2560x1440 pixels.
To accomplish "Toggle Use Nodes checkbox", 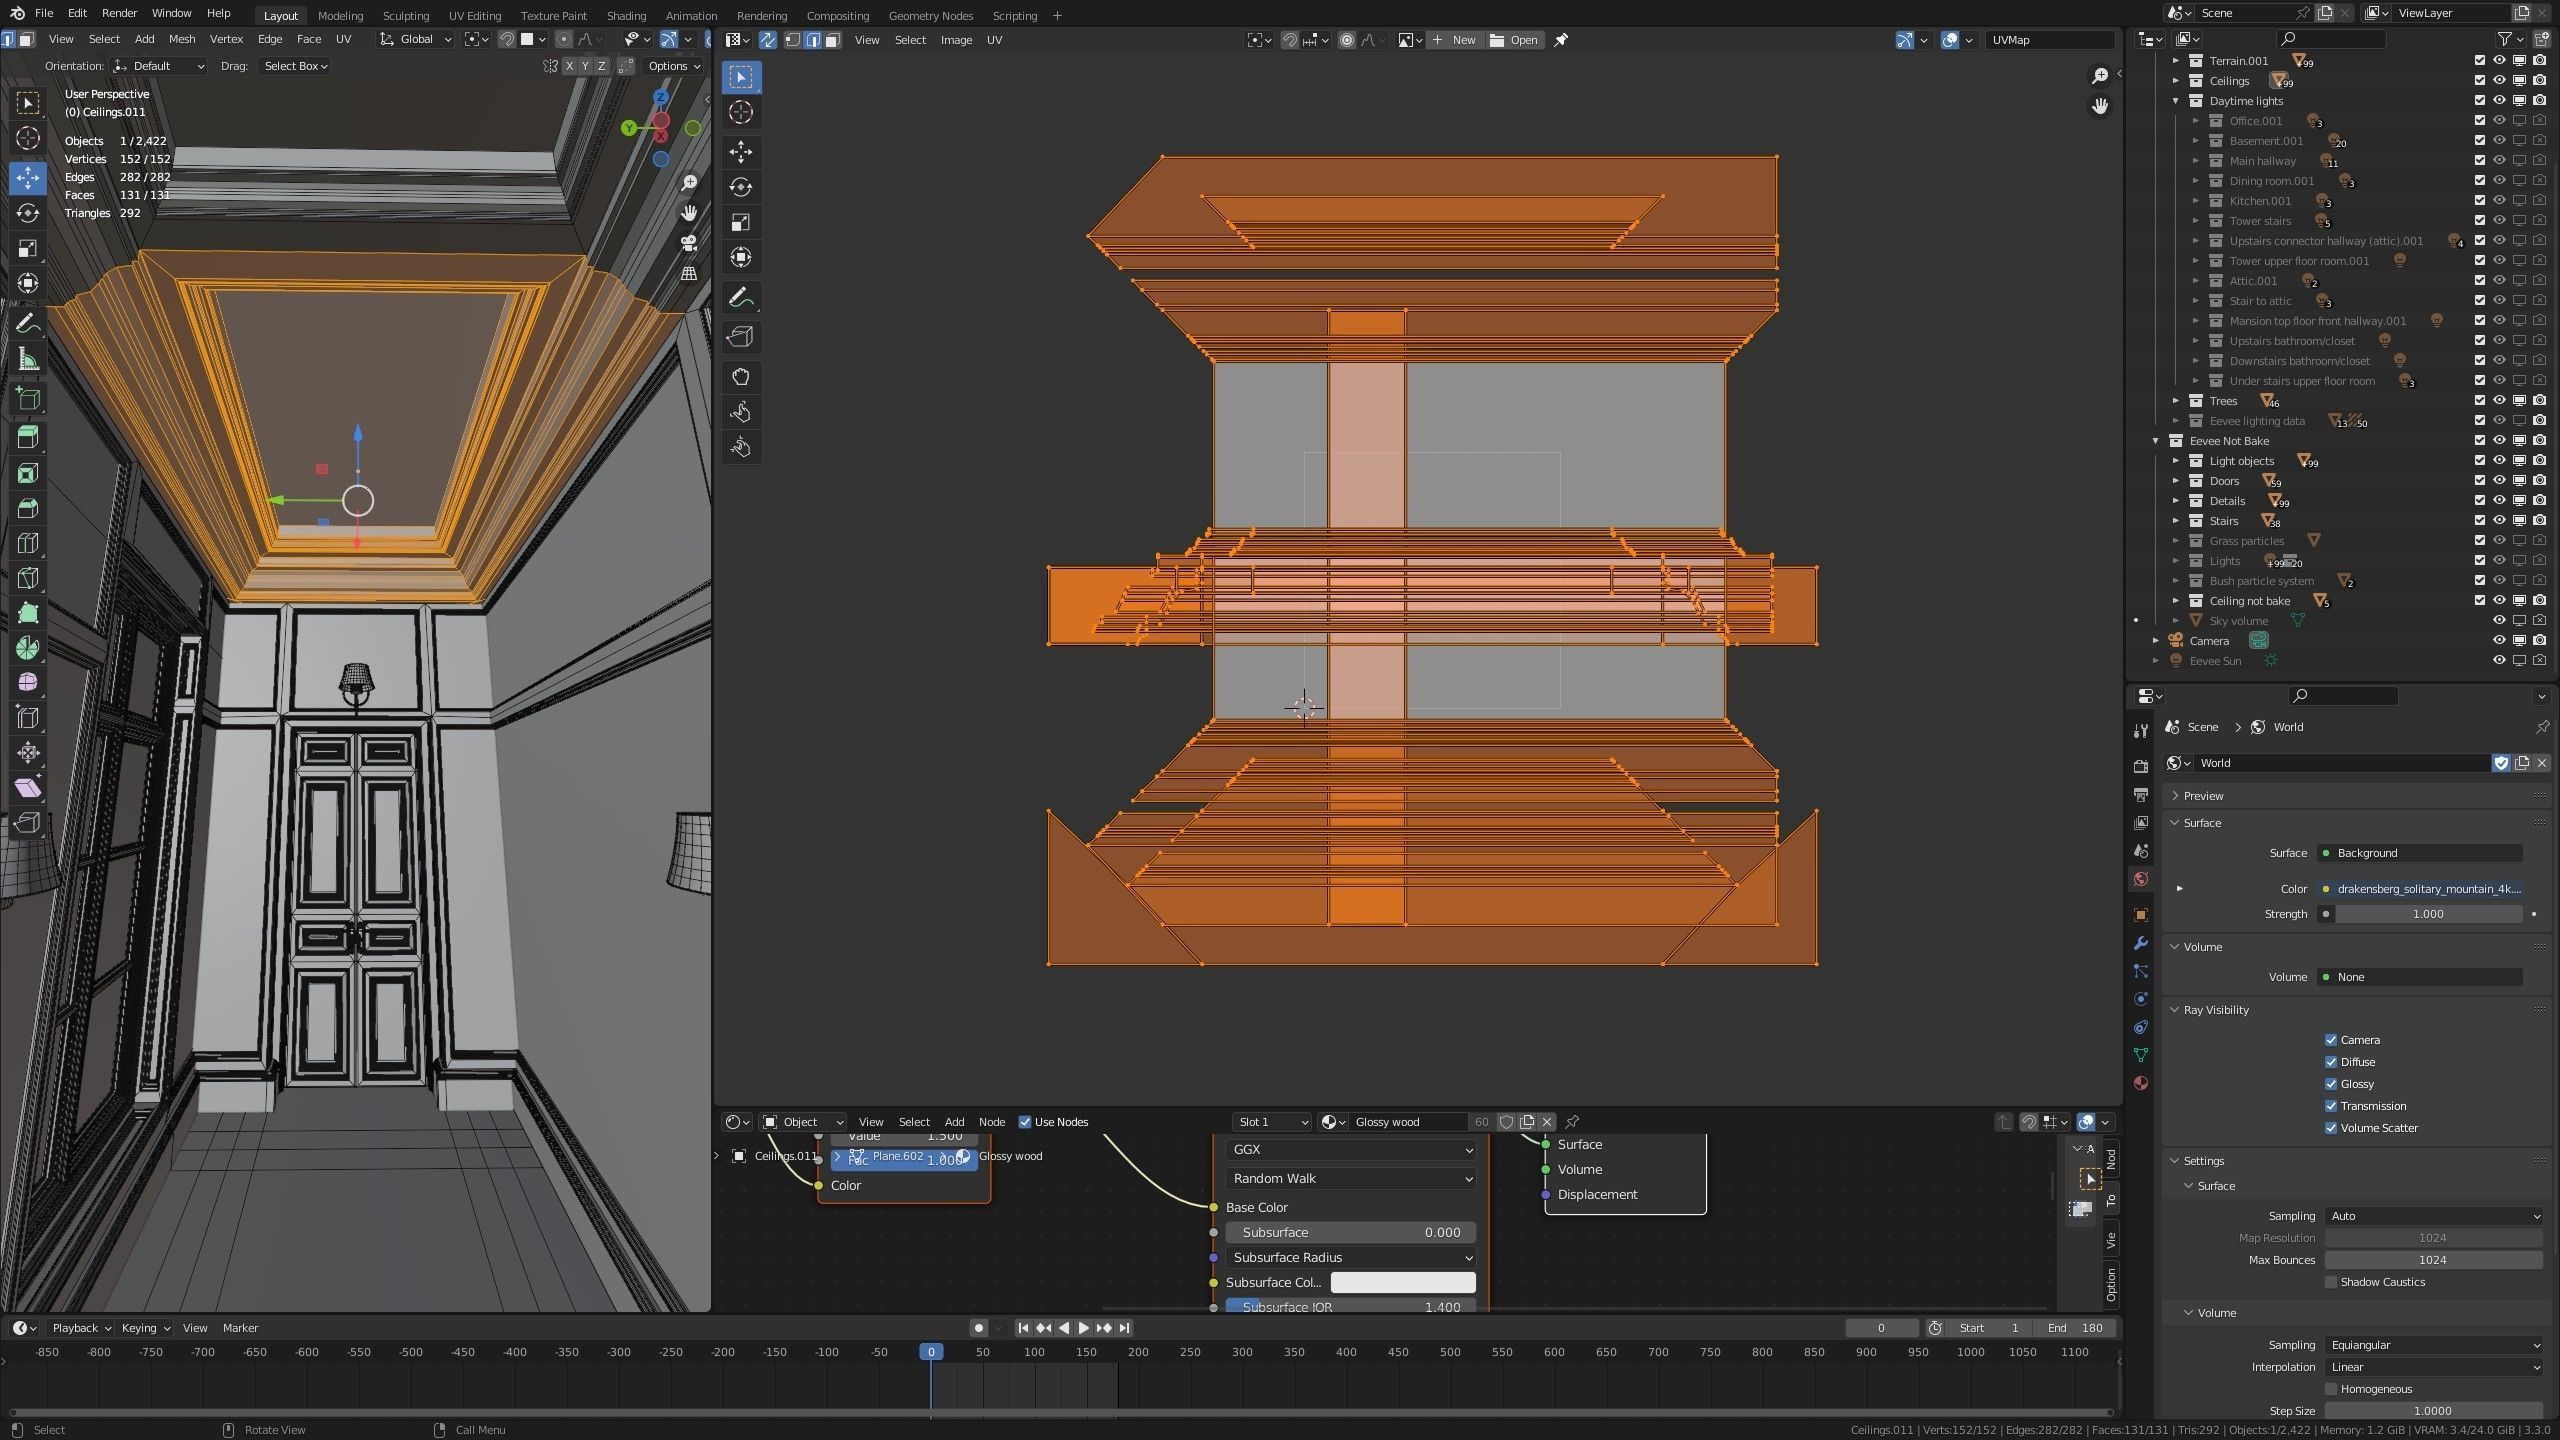I will pos(1024,1122).
